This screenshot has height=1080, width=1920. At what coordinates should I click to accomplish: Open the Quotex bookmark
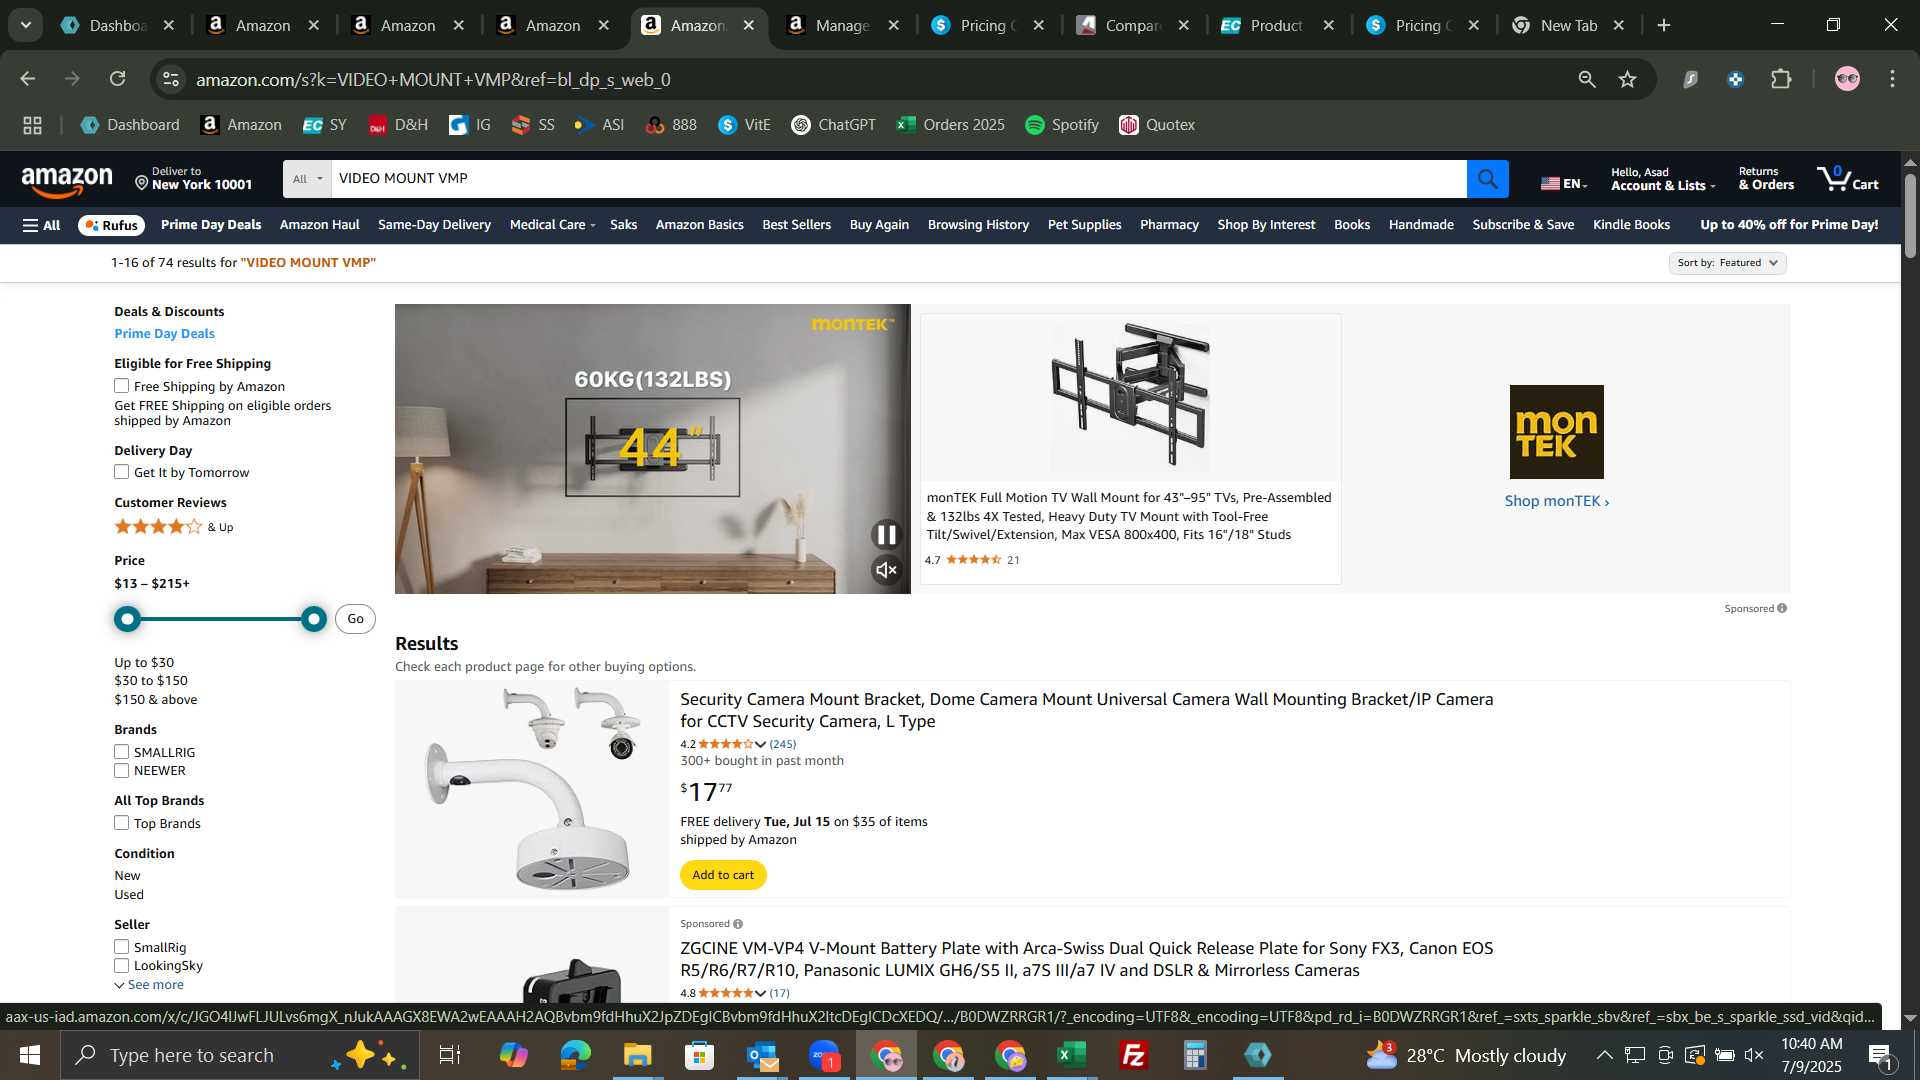click(1157, 125)
